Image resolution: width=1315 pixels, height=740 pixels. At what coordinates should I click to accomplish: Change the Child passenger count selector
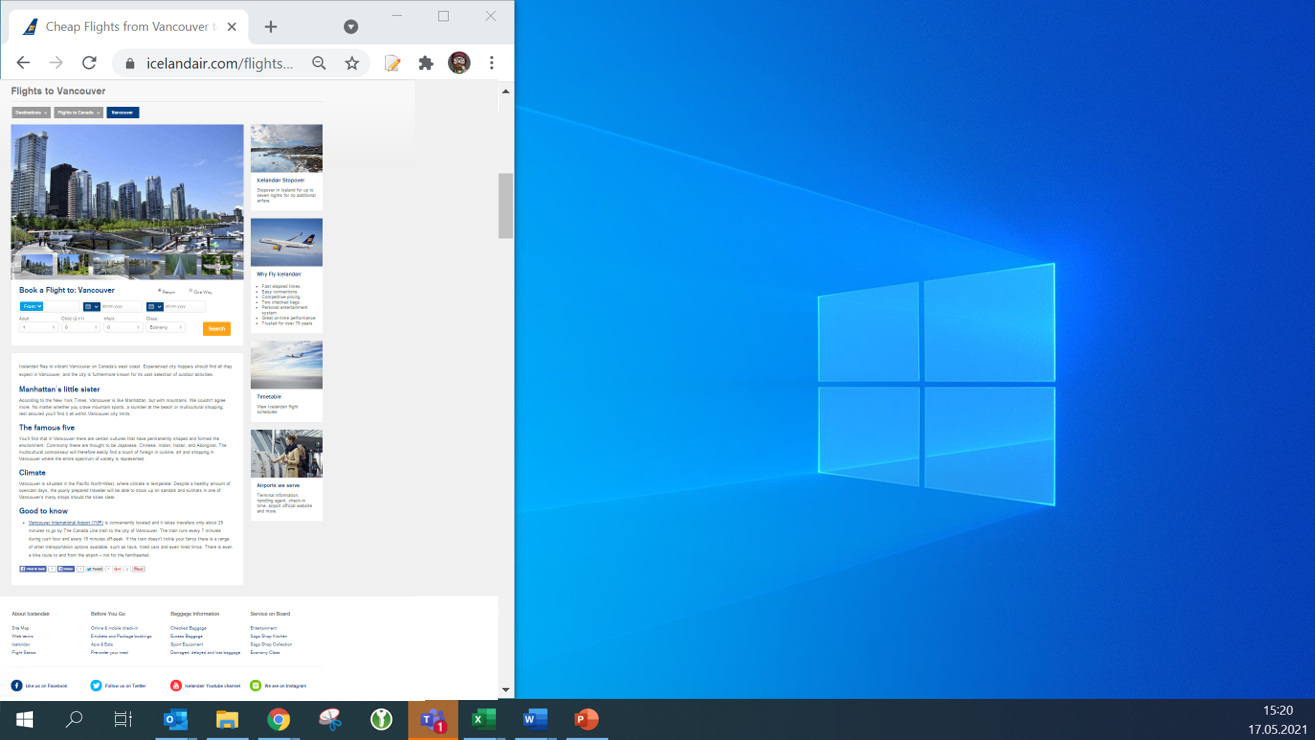pos(81,328)
